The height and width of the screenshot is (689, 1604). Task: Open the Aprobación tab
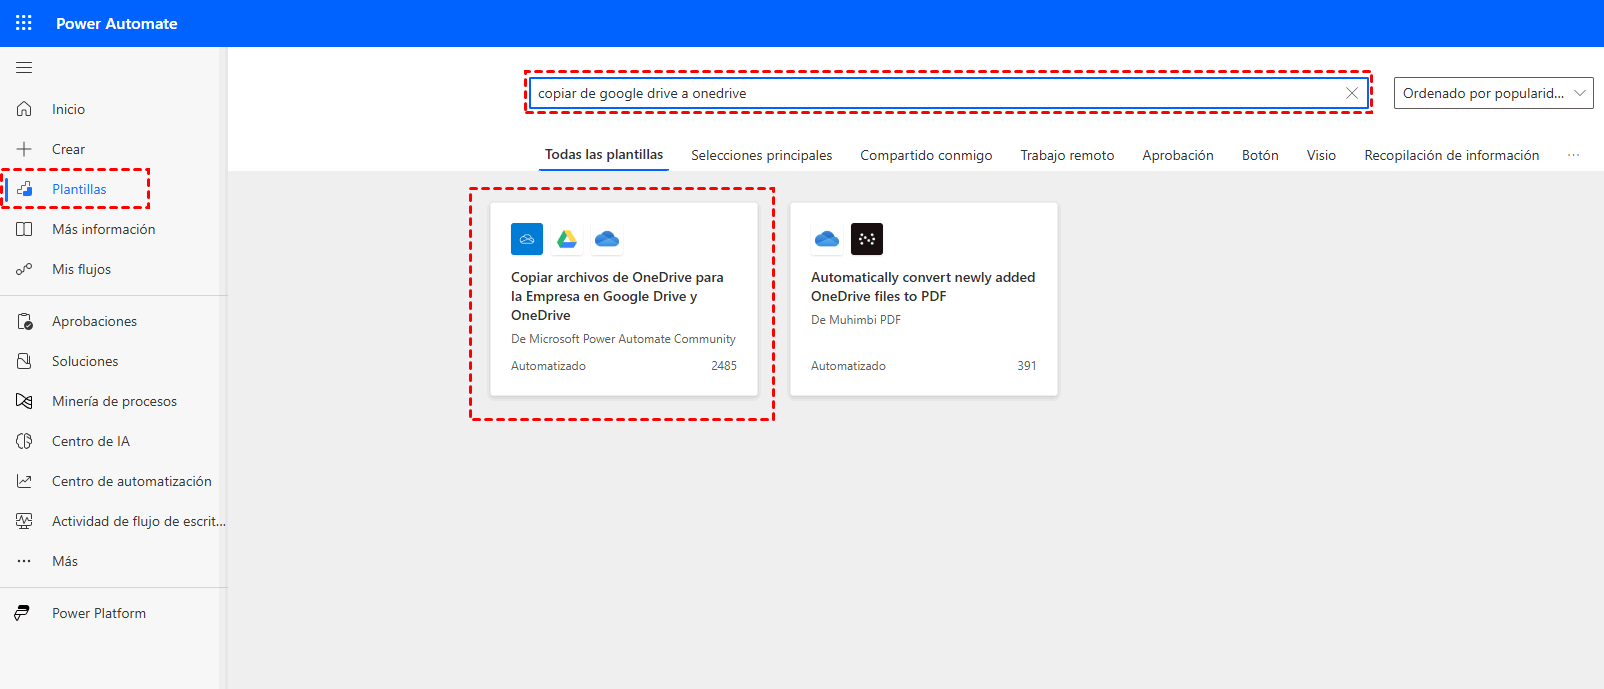click(x=1178, y=155)
